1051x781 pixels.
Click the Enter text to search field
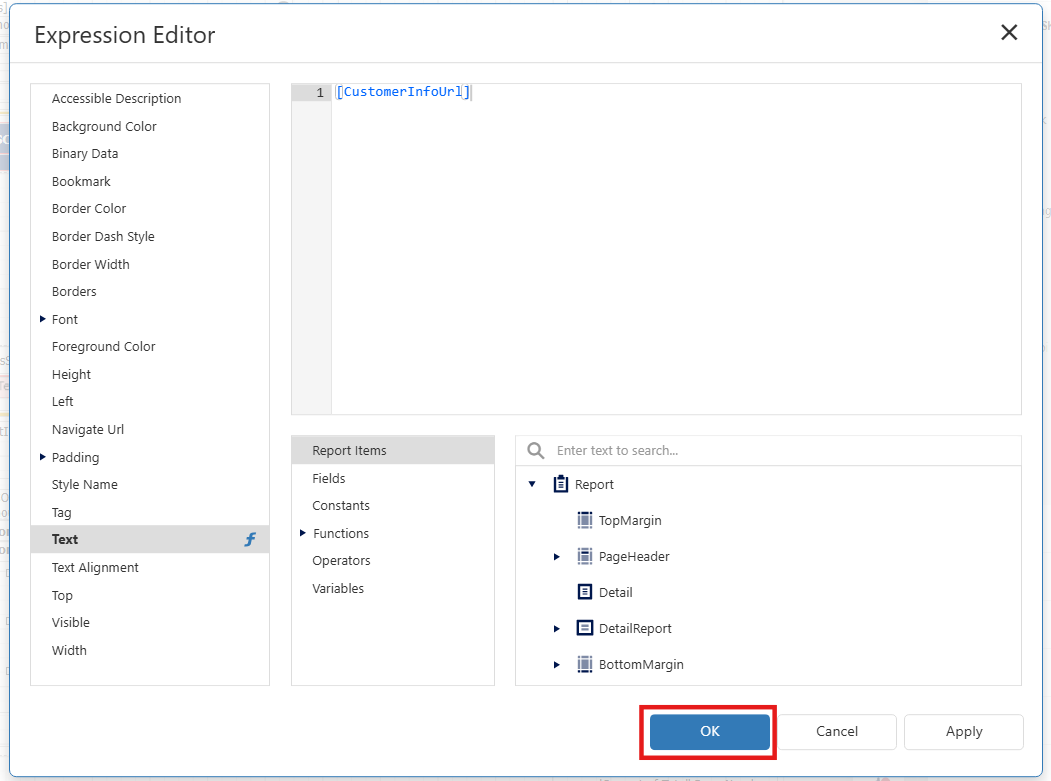[x=780, y=450]
